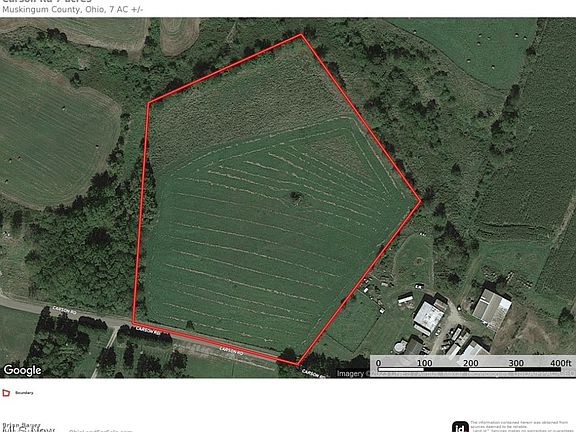576x432 pixels.
Task: Select the lone tree inside the field
Action: coord(296,198)
